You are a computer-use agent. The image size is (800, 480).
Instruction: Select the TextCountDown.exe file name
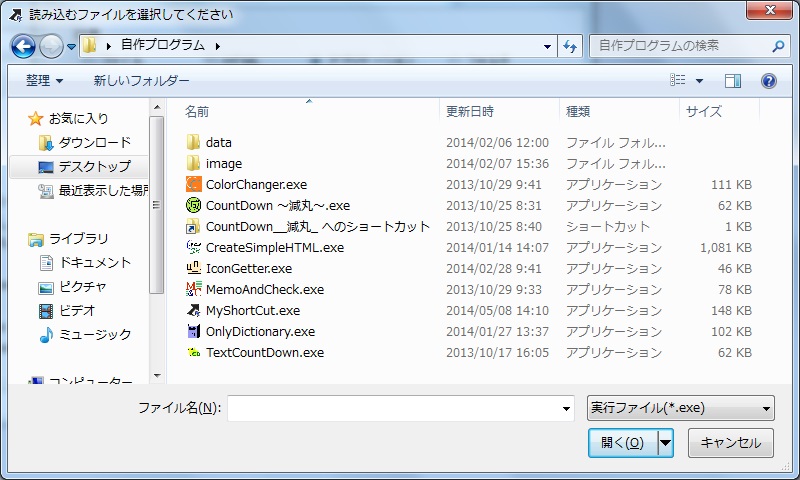265,352
